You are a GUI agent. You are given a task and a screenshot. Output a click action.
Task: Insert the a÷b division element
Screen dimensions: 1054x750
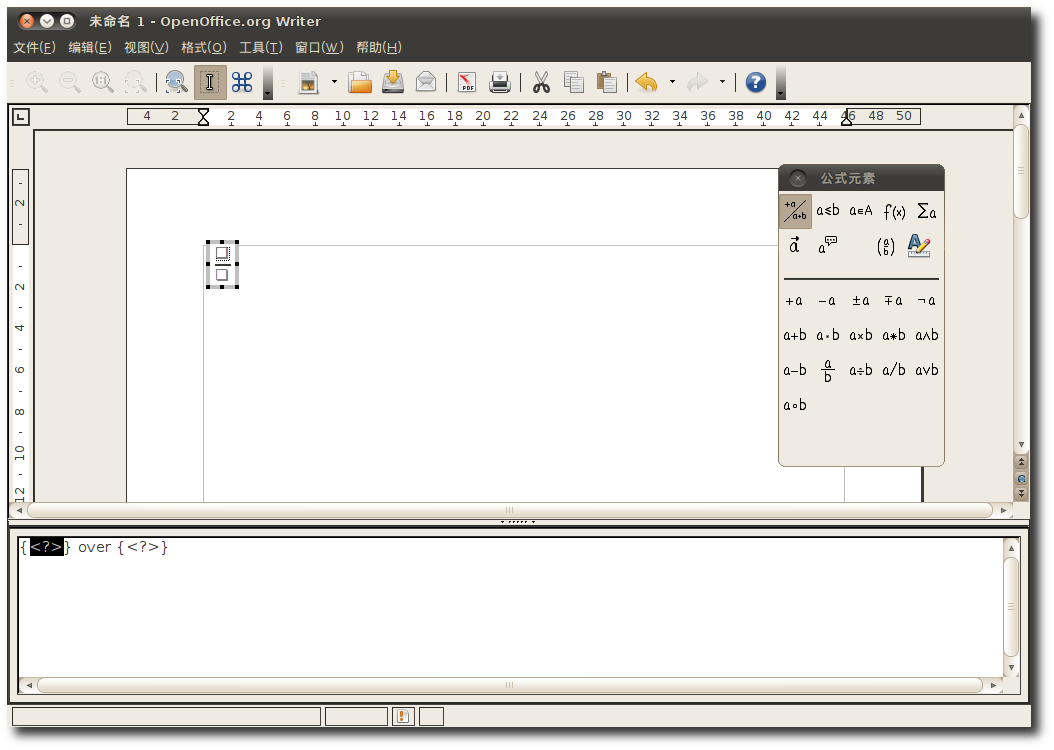[x=860, y=370]
